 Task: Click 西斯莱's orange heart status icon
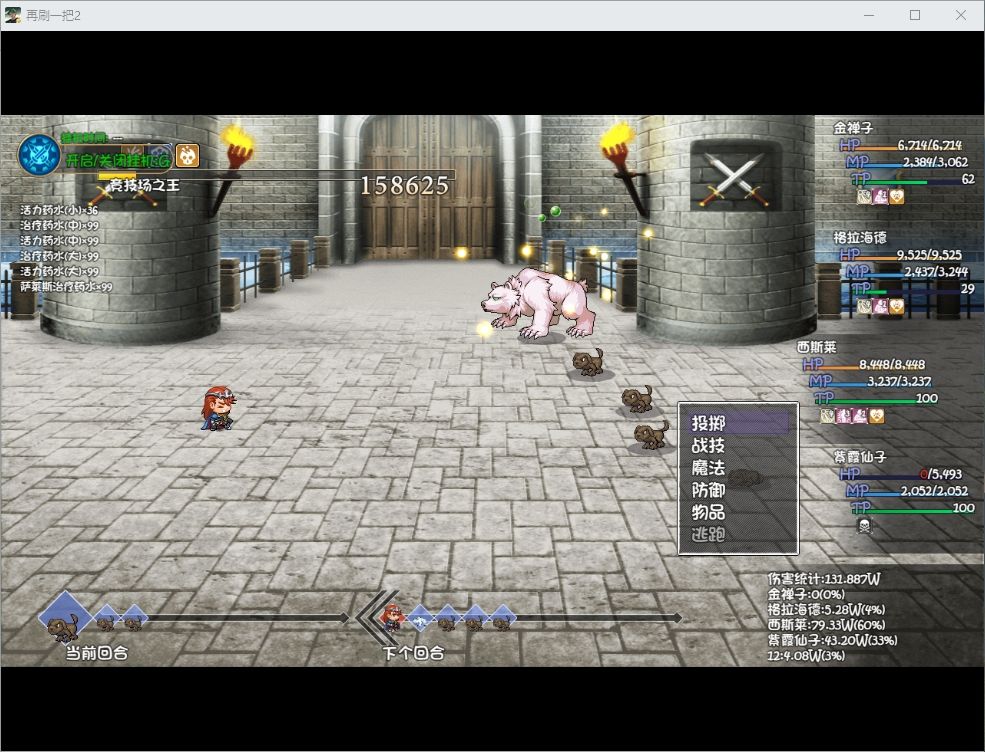tap(876, 415)
